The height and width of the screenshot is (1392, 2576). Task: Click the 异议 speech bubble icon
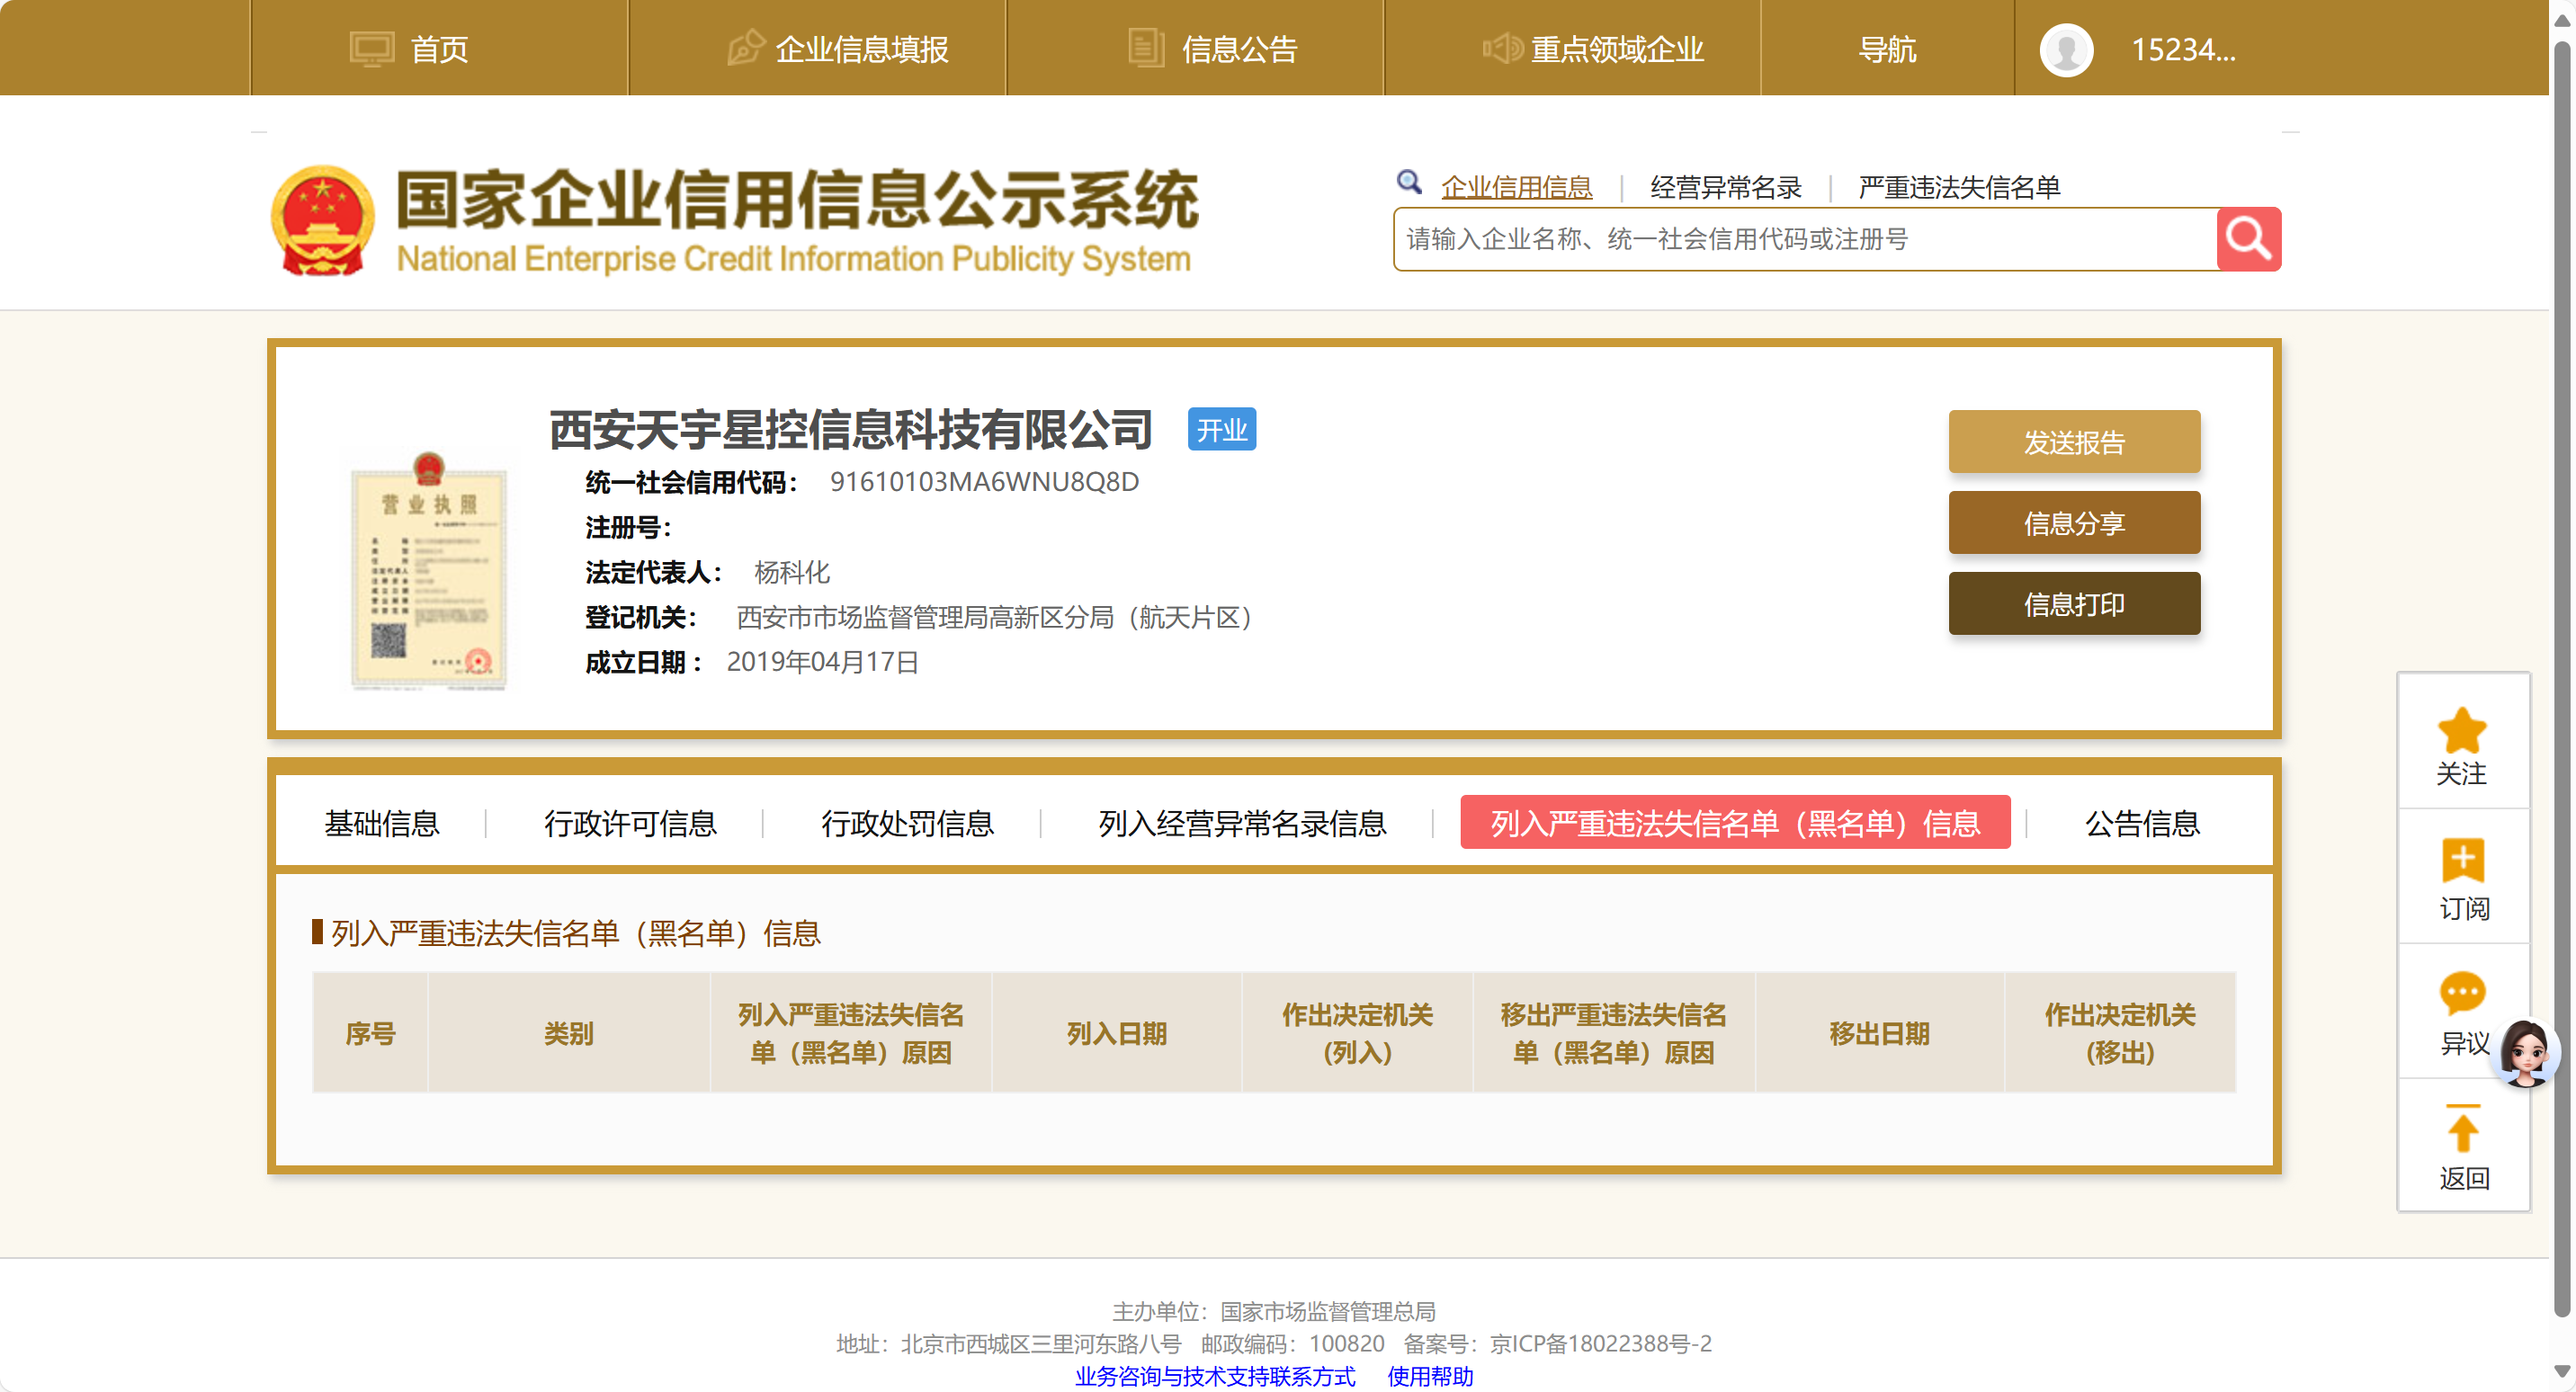pyautogui.click(x=2461, y=993)
